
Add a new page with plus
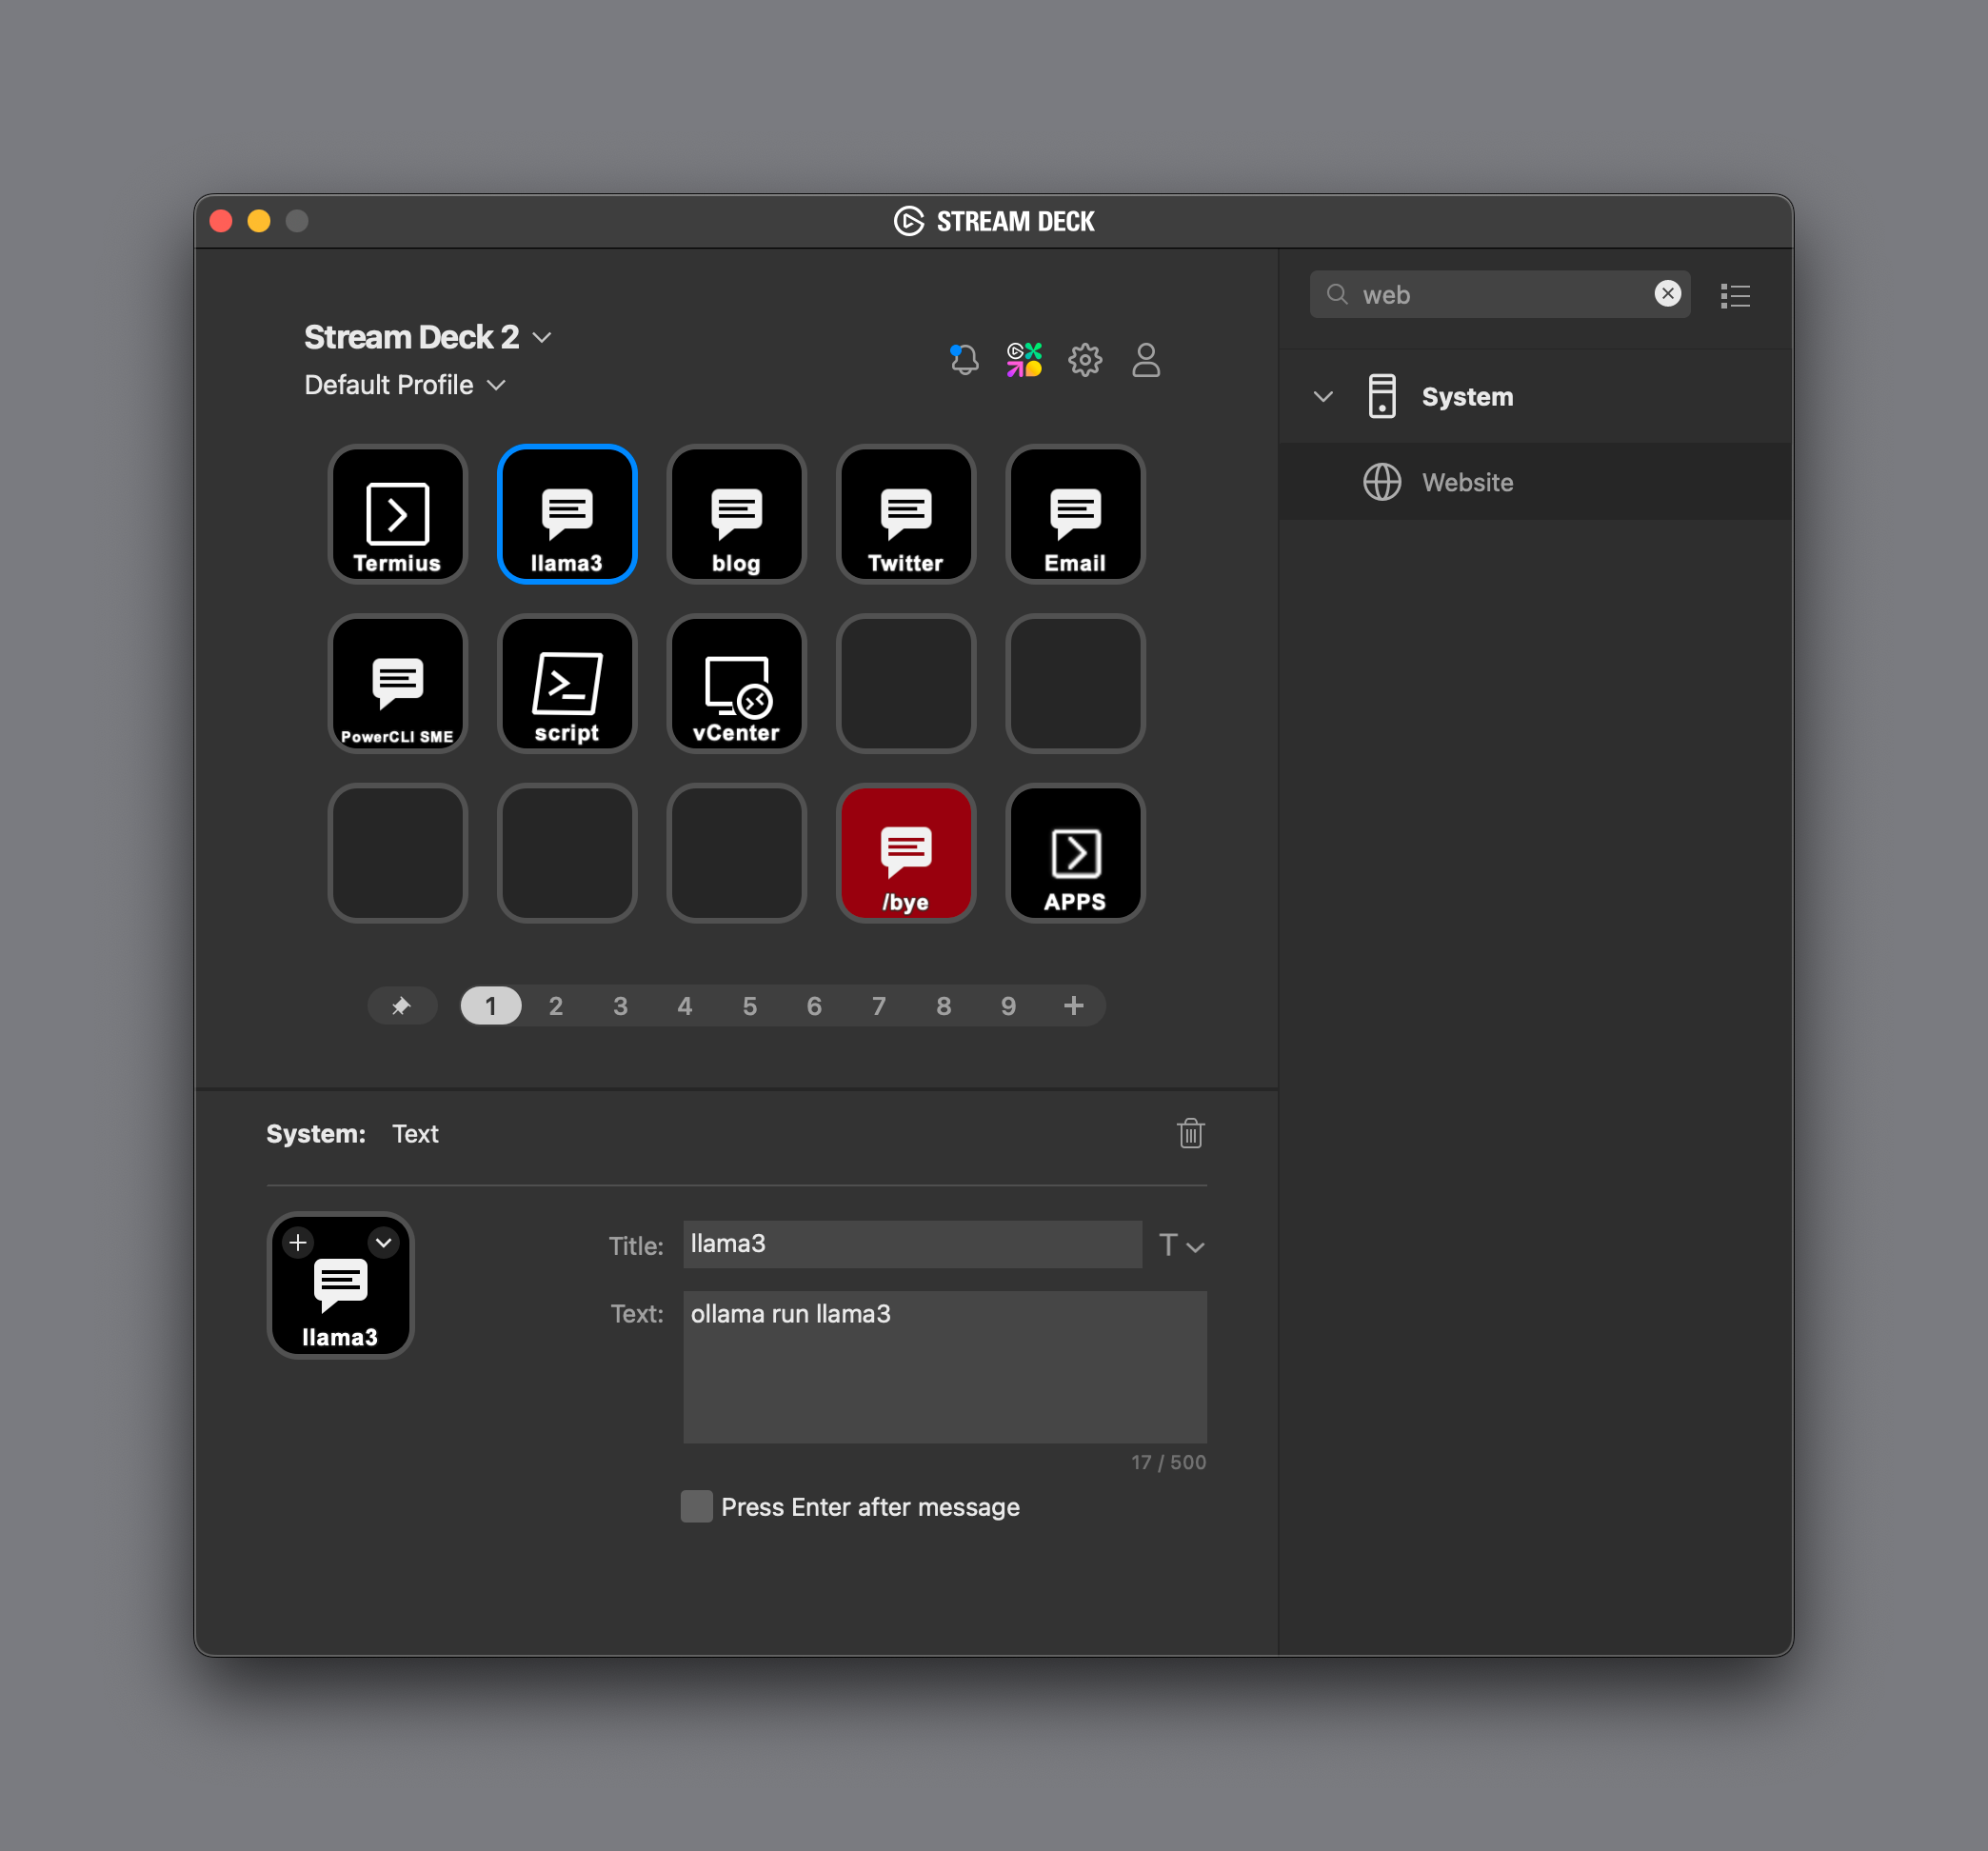(x=1073, y=1006)
